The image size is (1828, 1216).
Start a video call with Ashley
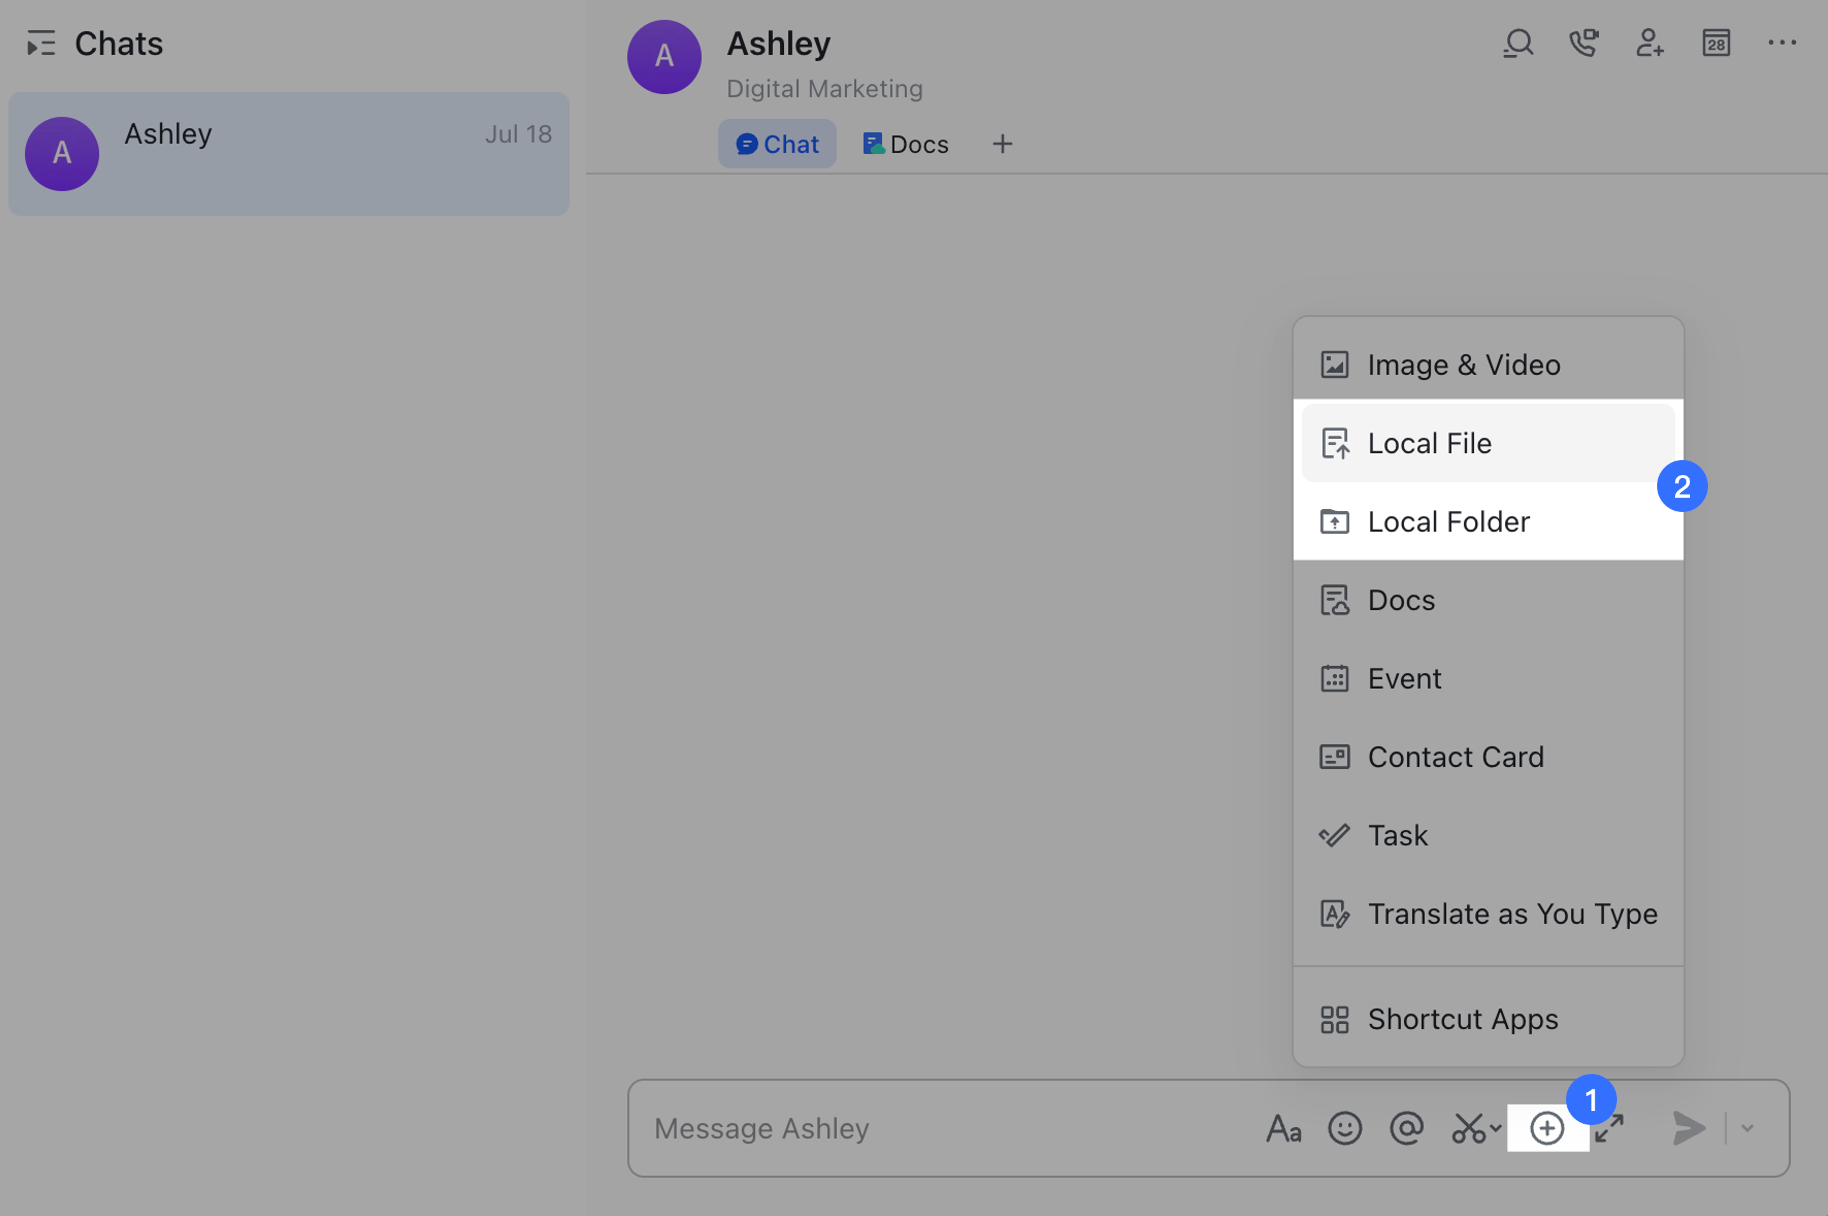[x=1584, y=43]
